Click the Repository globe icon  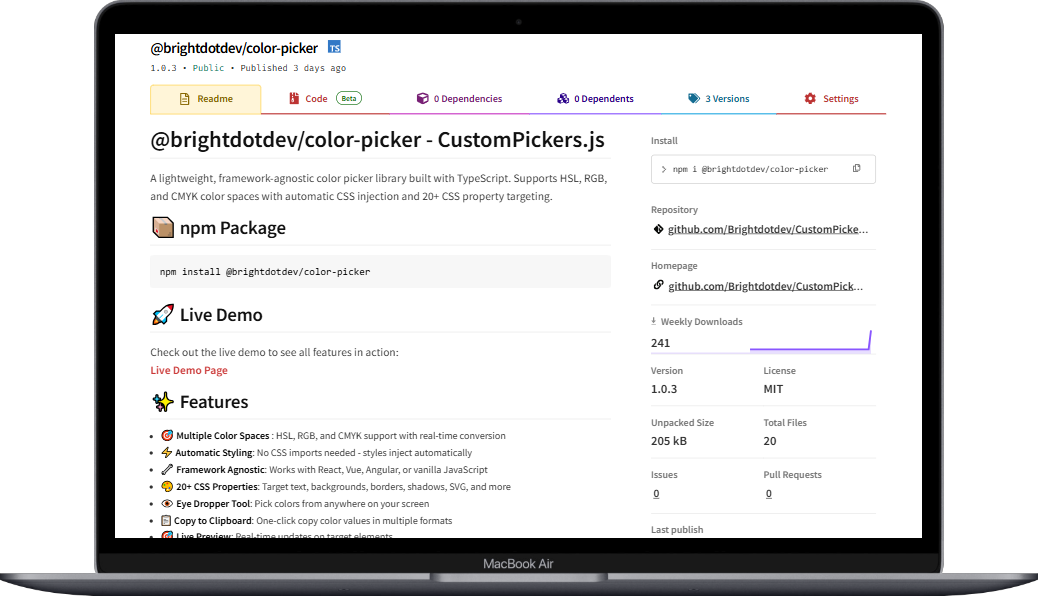(658, 228)
